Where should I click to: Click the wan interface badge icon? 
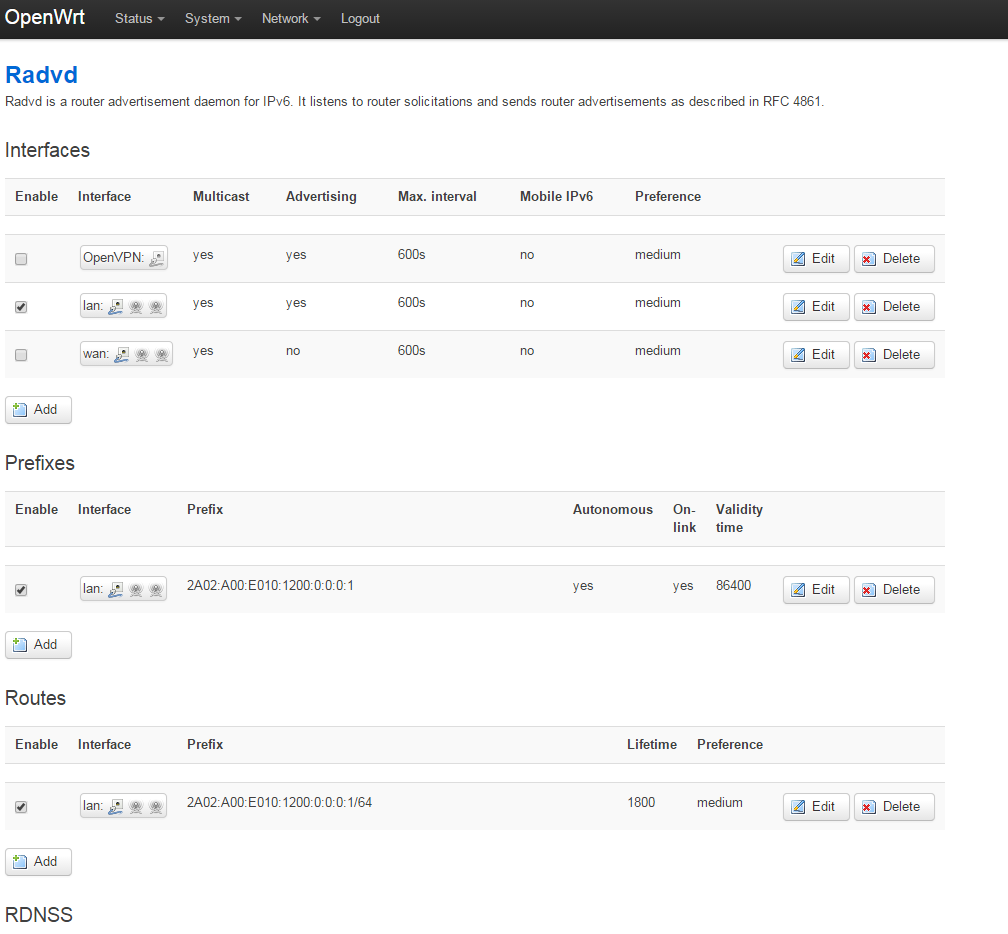(126, 354)
